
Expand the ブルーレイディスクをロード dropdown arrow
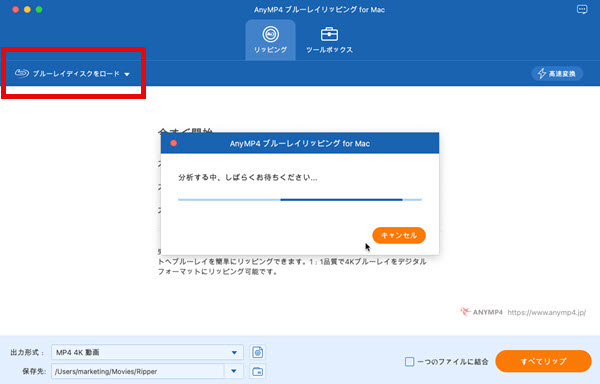[127, 74]
